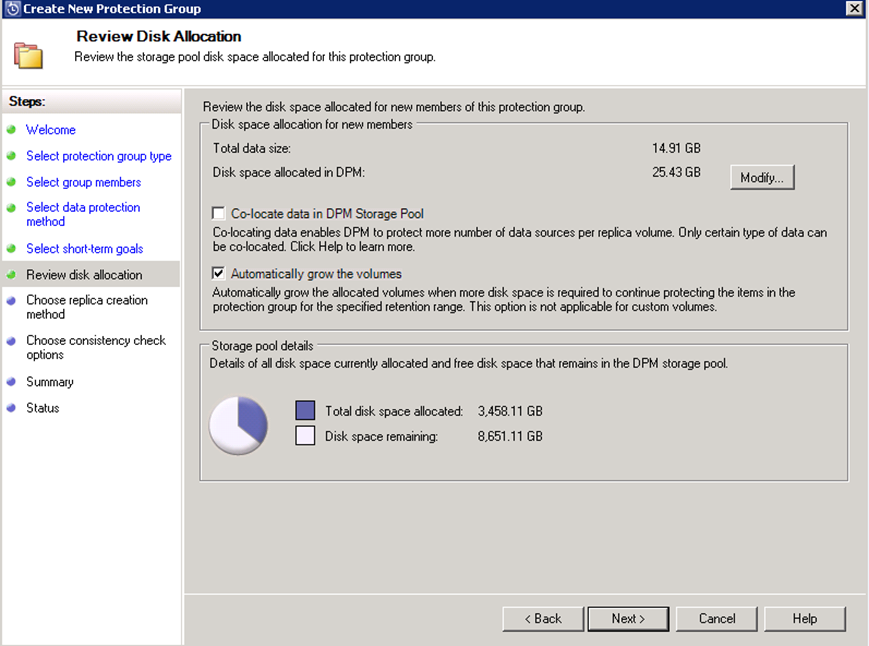This screenshot has height=646, width=869.
Task: Click the green bullet next to Welcome
Action: (11, 130)
